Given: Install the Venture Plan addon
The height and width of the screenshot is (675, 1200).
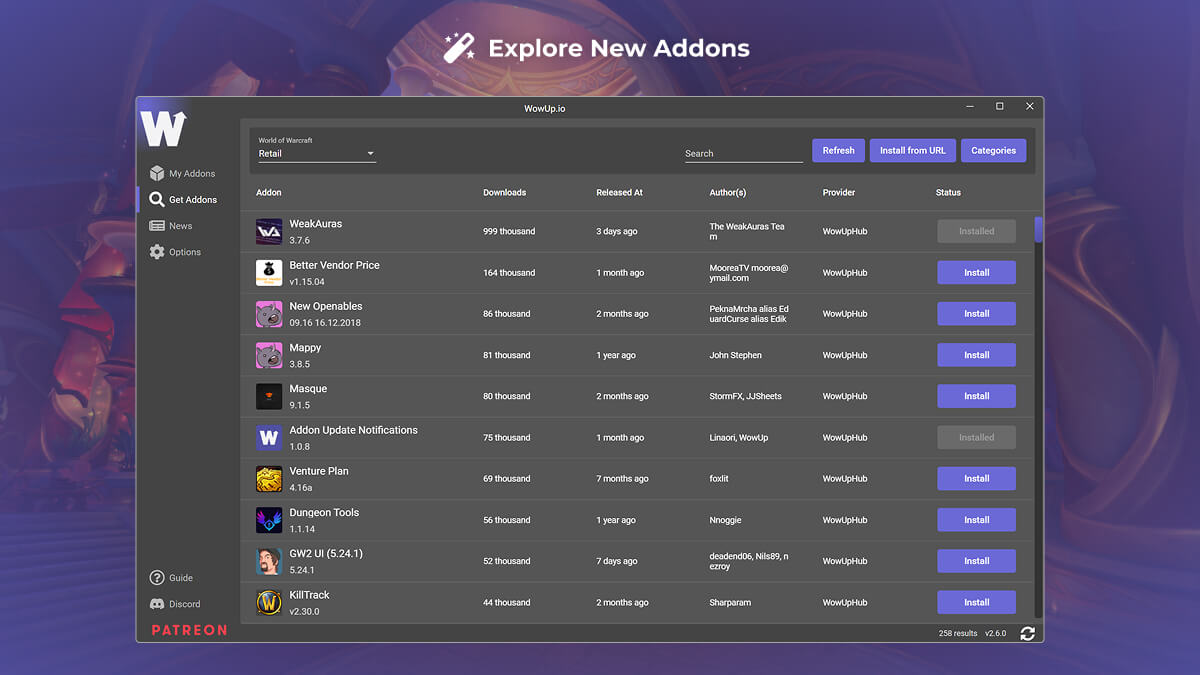Looking at the screenshot, I should tap(976, 479).
